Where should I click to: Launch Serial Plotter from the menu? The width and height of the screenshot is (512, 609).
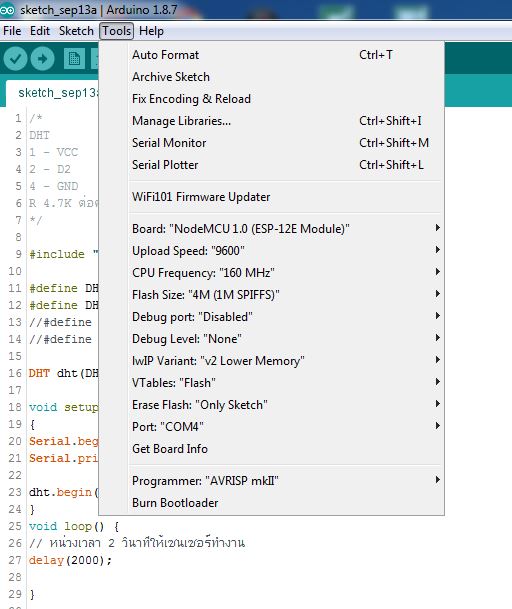(x=287, y=165)
